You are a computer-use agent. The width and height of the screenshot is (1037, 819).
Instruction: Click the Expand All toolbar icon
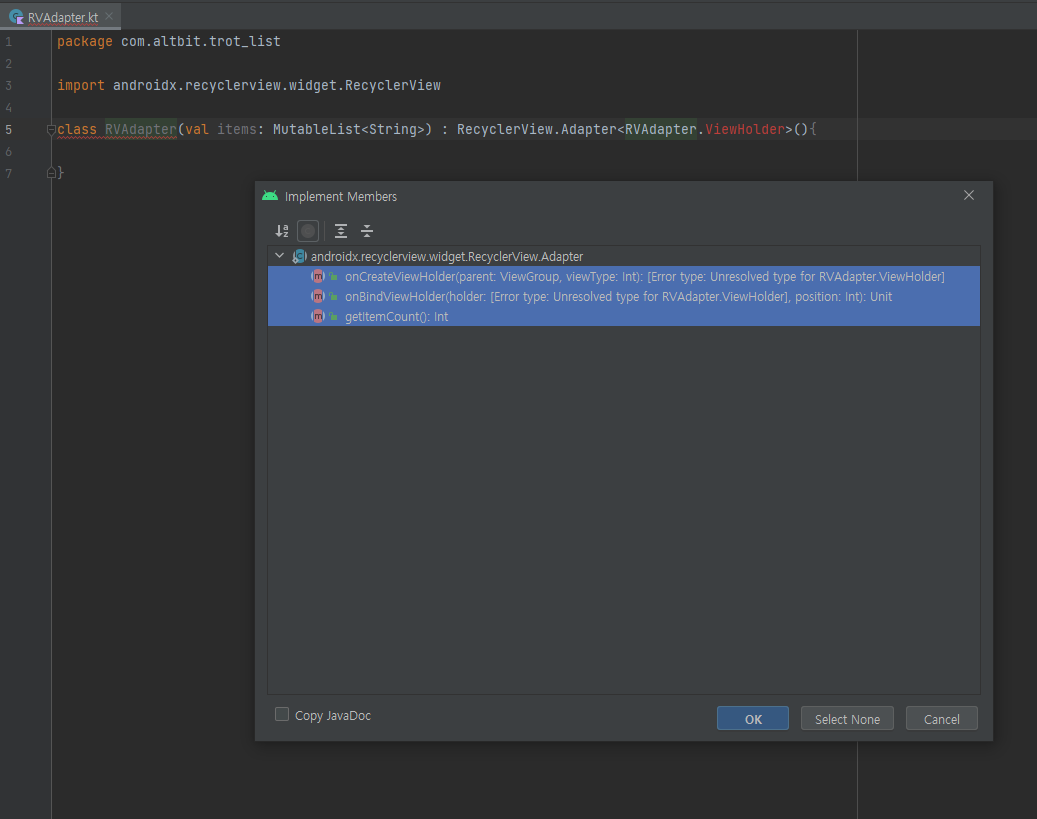pos(341,231)
